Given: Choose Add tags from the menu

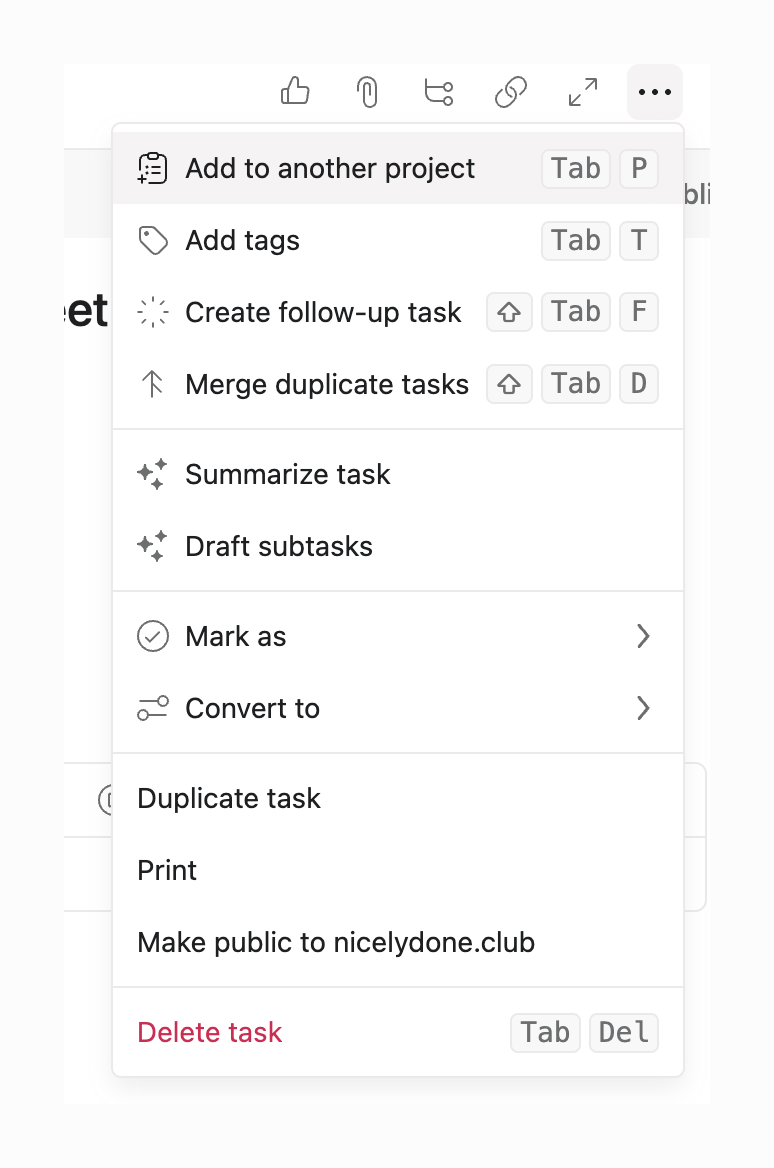Looking at the screenshot, I should click(x=242, y=240).
